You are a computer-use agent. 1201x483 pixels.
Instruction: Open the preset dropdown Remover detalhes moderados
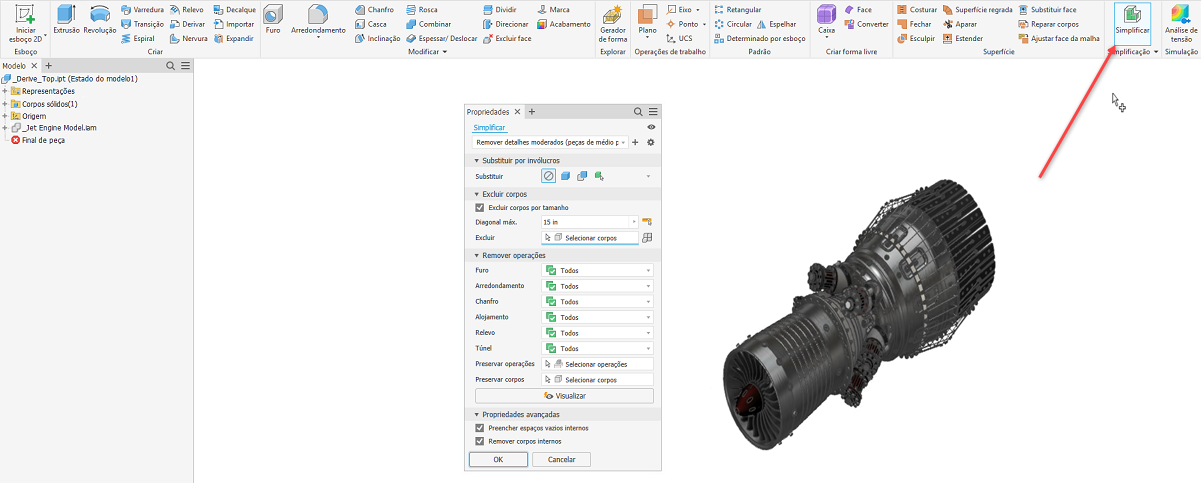pos(550,143)
